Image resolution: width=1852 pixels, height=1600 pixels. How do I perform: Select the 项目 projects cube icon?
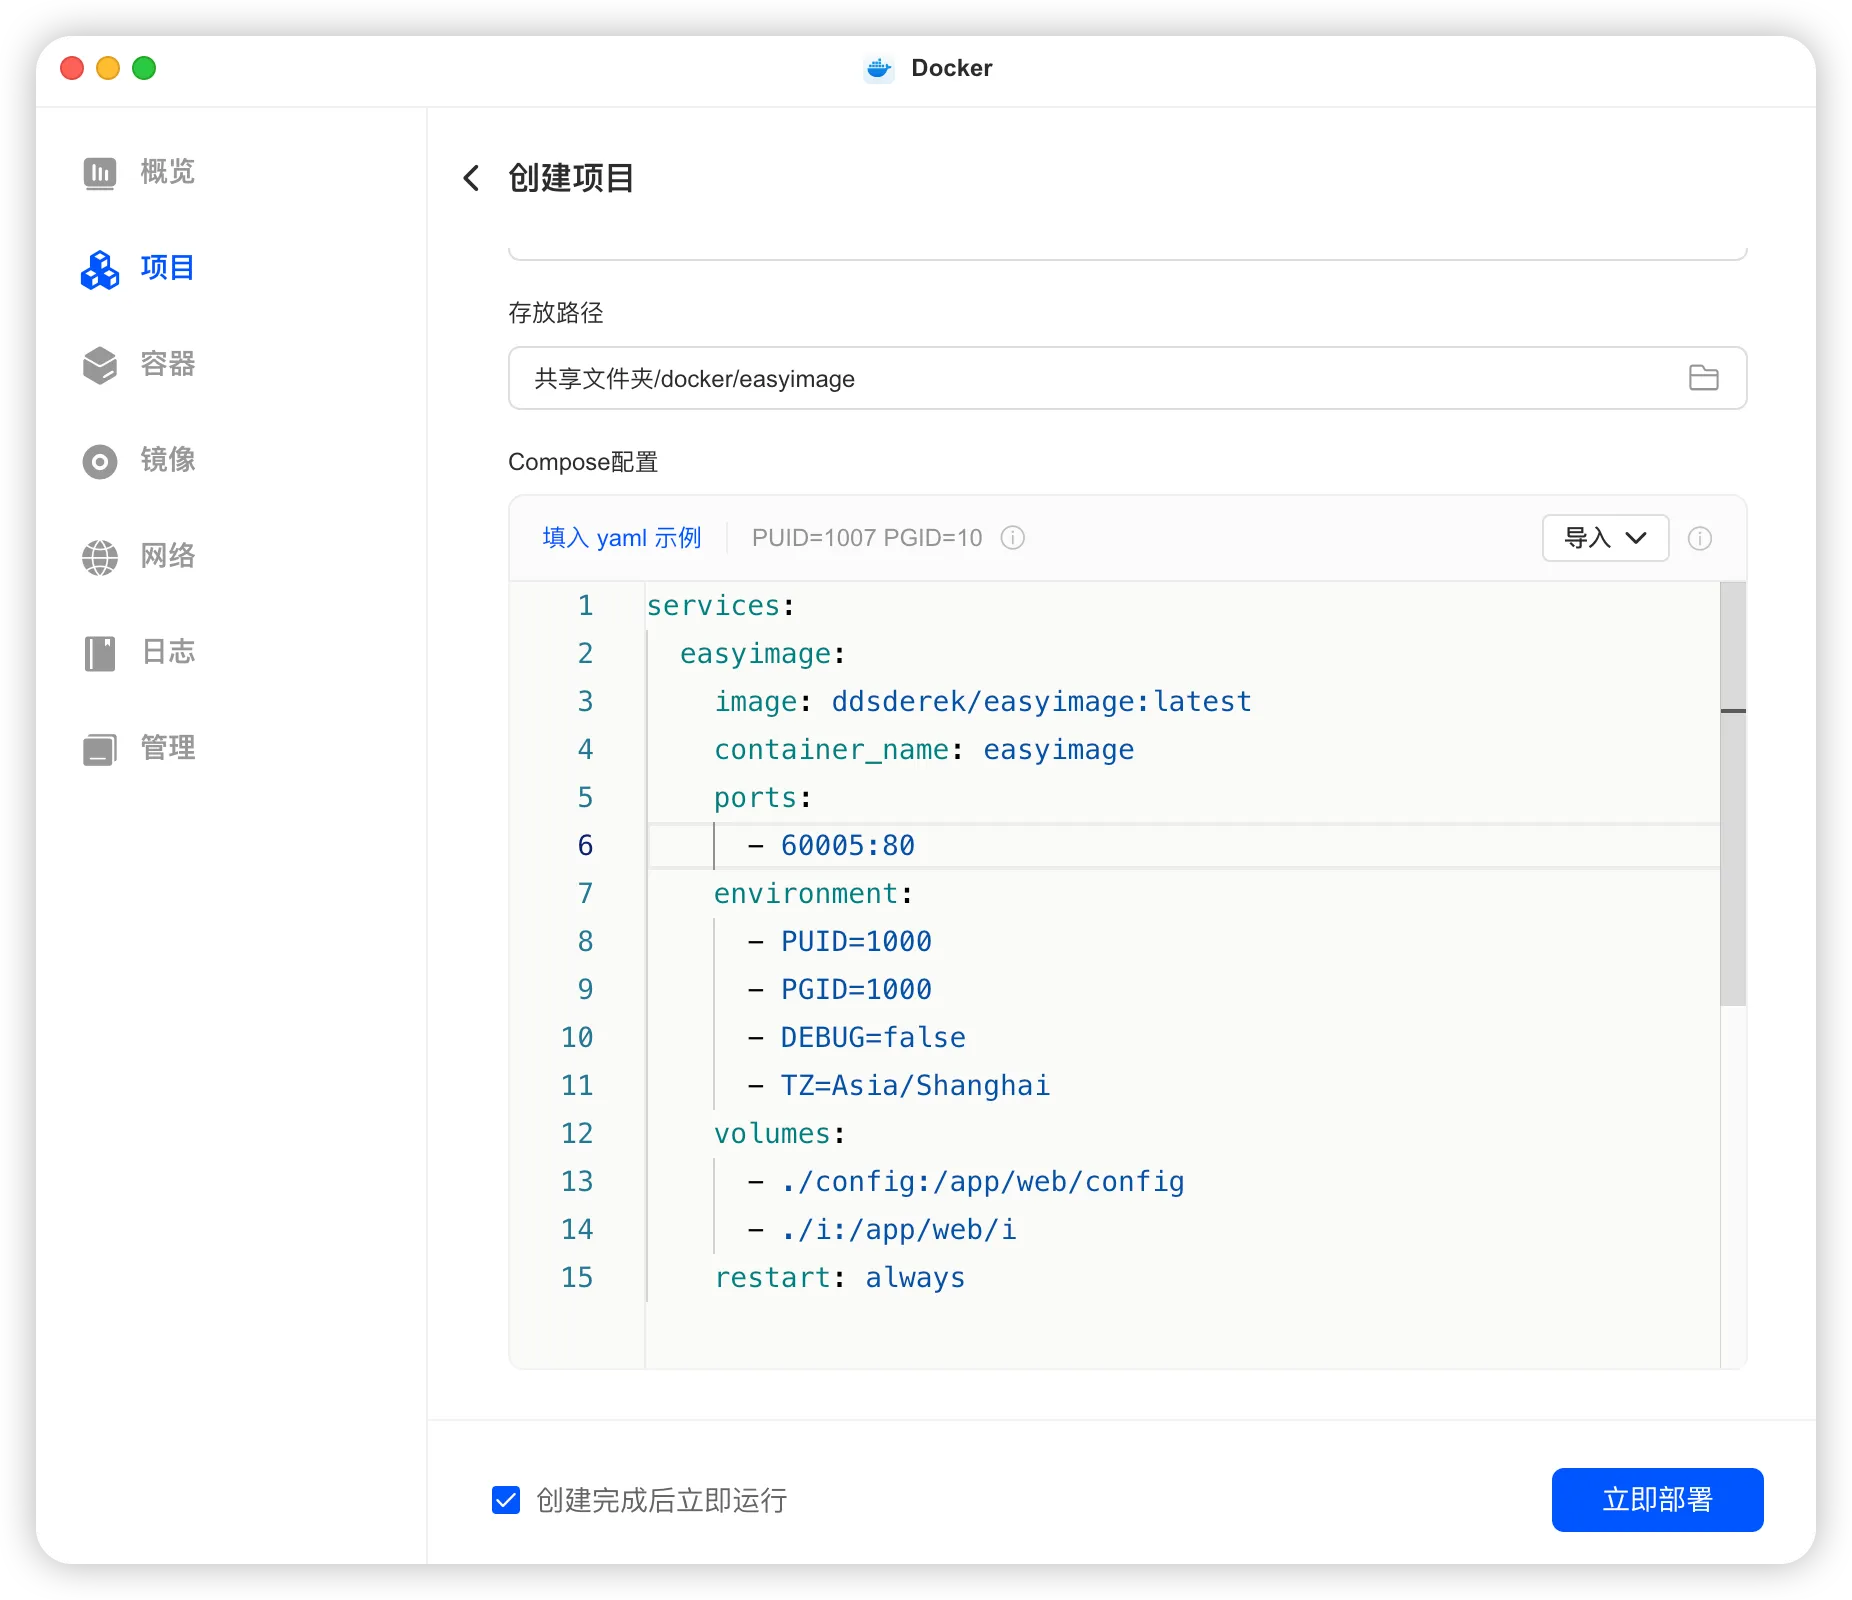[x=99, y=268]
